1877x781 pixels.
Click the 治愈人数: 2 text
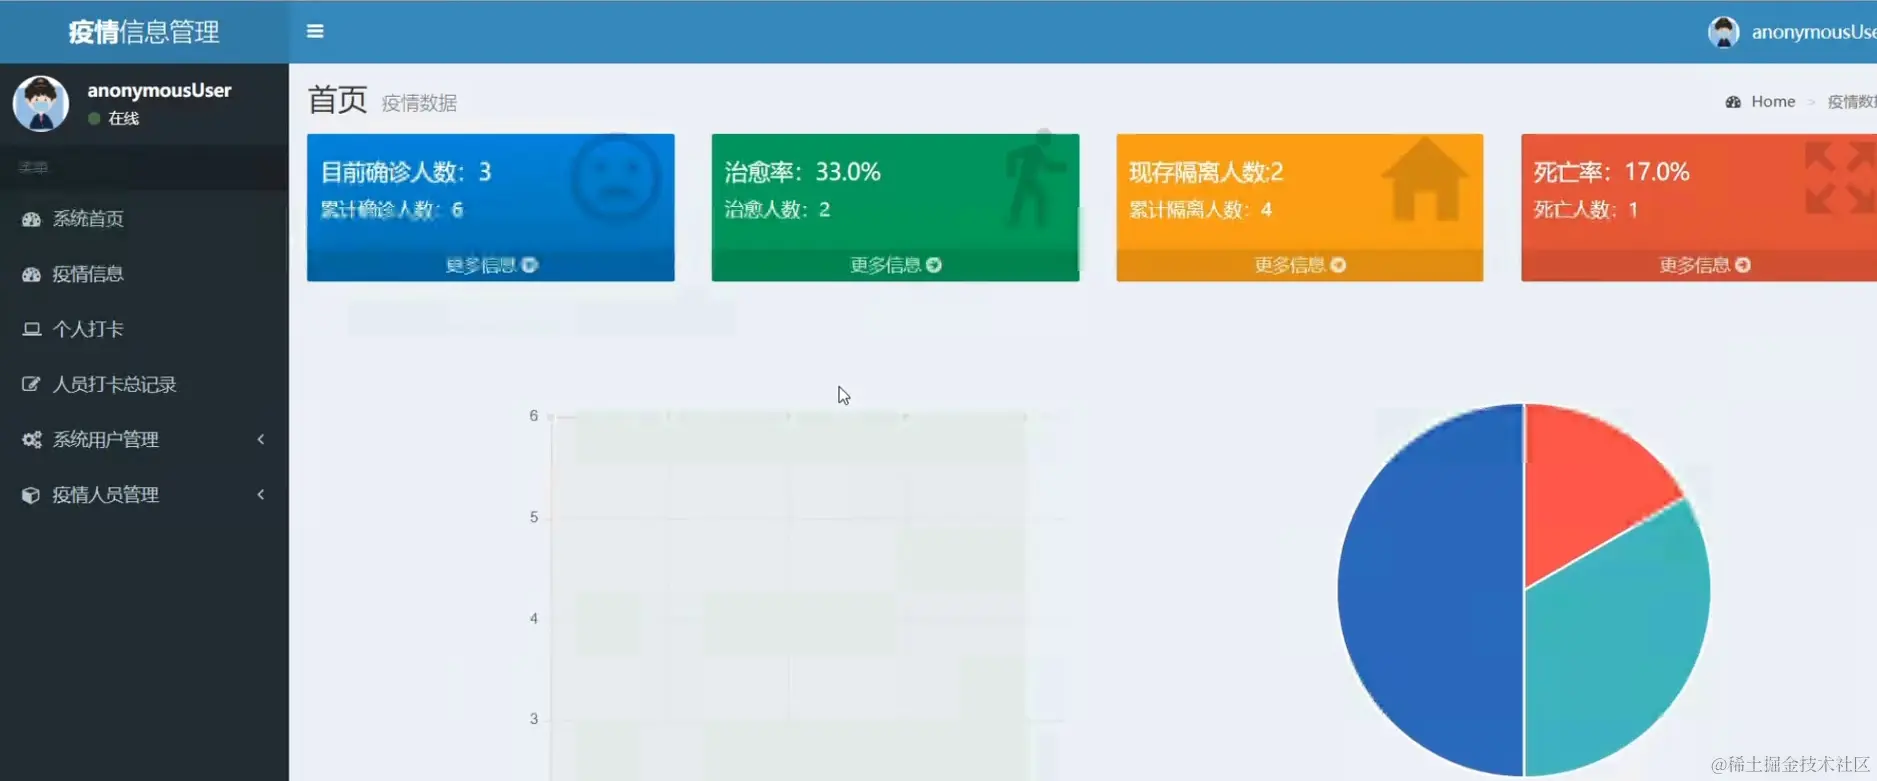(x=777, y=210)
